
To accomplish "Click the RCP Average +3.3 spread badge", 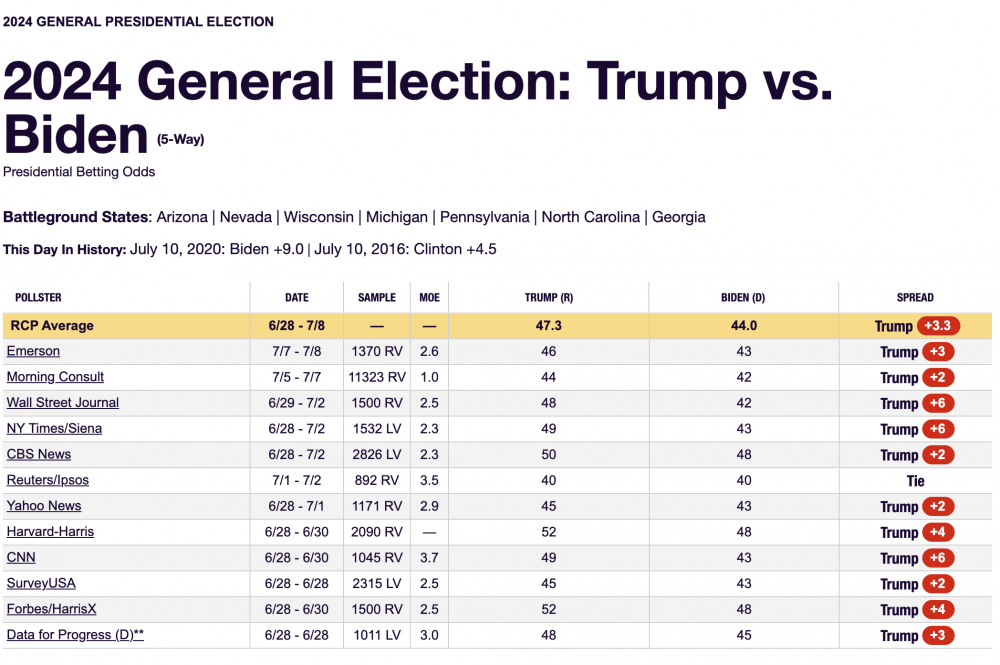I will click(x=940, y=326).
